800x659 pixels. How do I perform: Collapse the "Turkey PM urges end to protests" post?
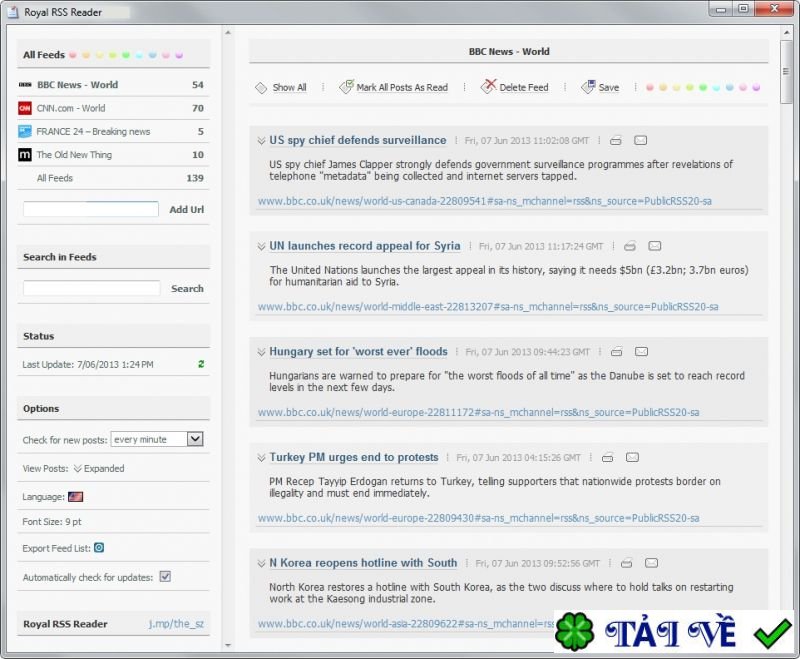(x=262, y=457)
